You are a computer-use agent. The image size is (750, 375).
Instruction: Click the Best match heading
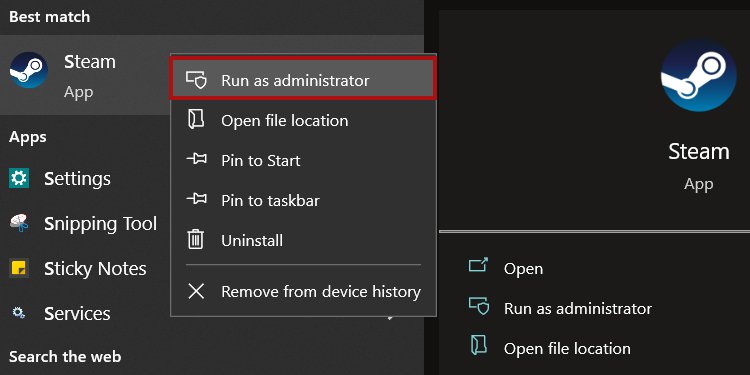pos(49,17)
